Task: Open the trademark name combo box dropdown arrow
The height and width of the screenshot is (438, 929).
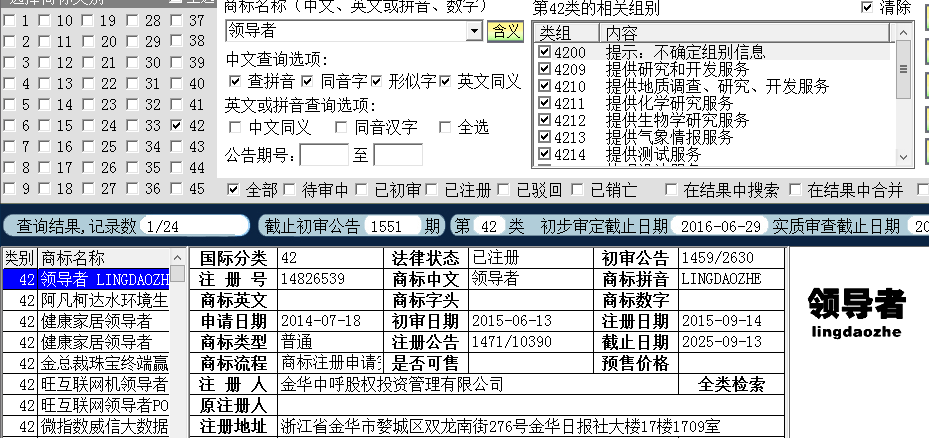Action: [x=474, y=31]
